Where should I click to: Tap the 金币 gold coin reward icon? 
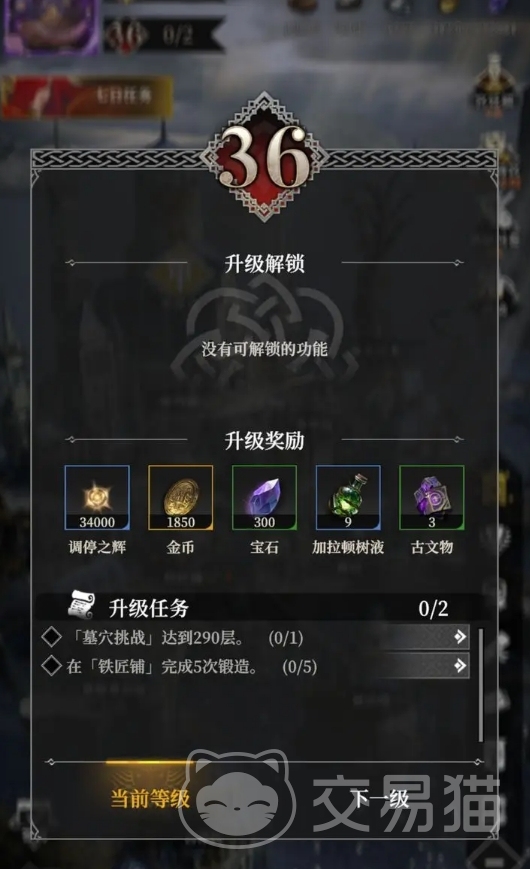(181, 497)
